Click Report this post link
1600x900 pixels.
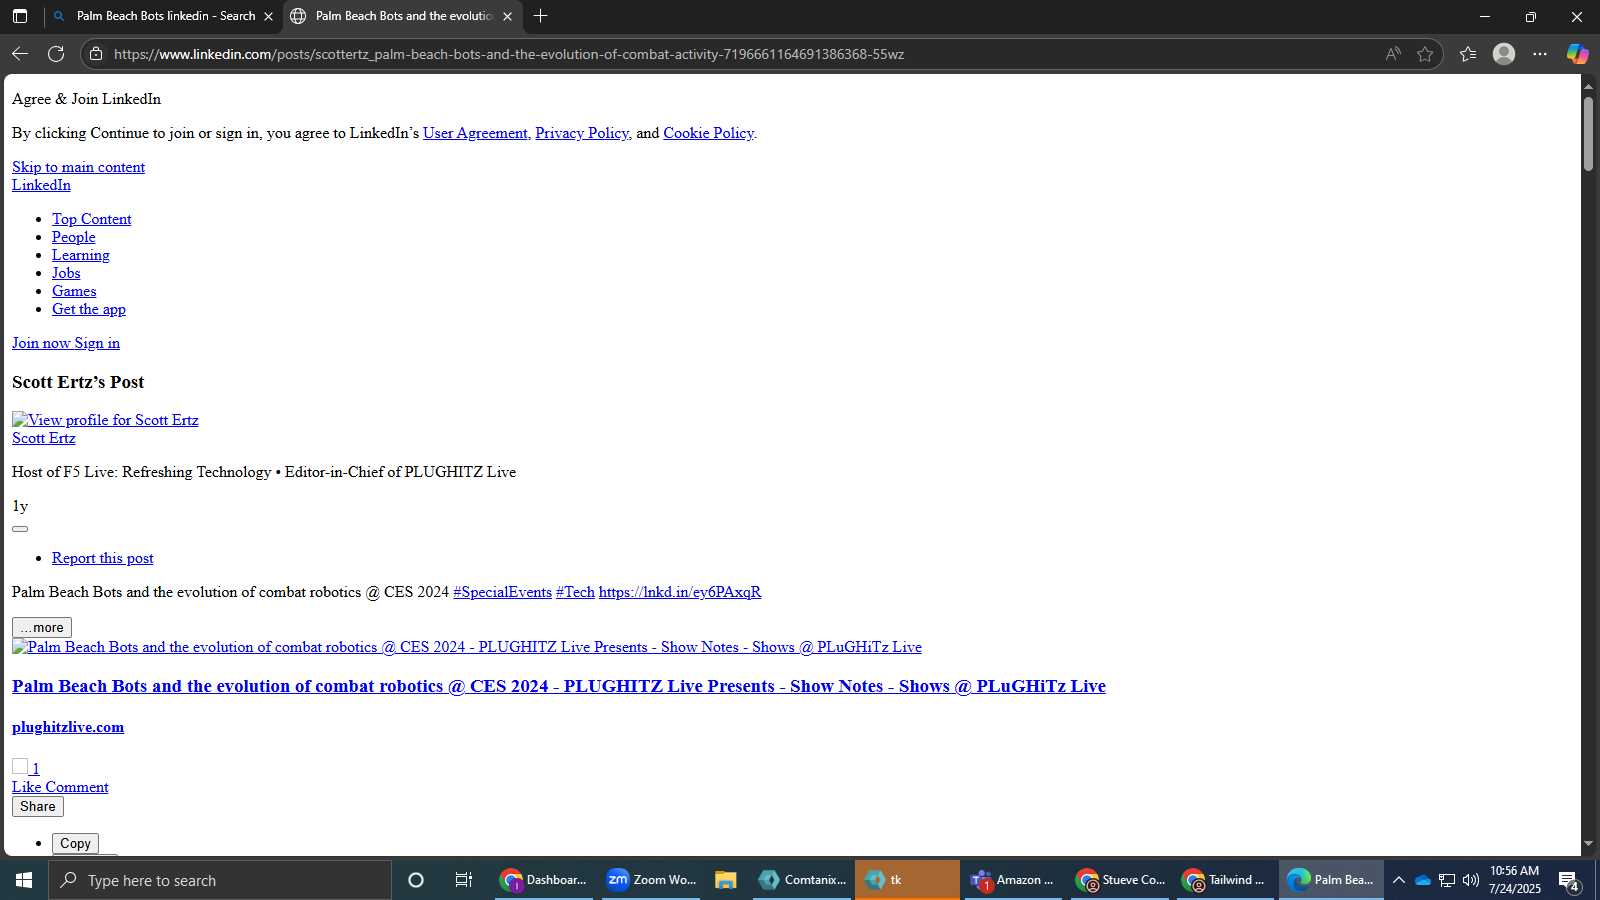coord(102,558)
